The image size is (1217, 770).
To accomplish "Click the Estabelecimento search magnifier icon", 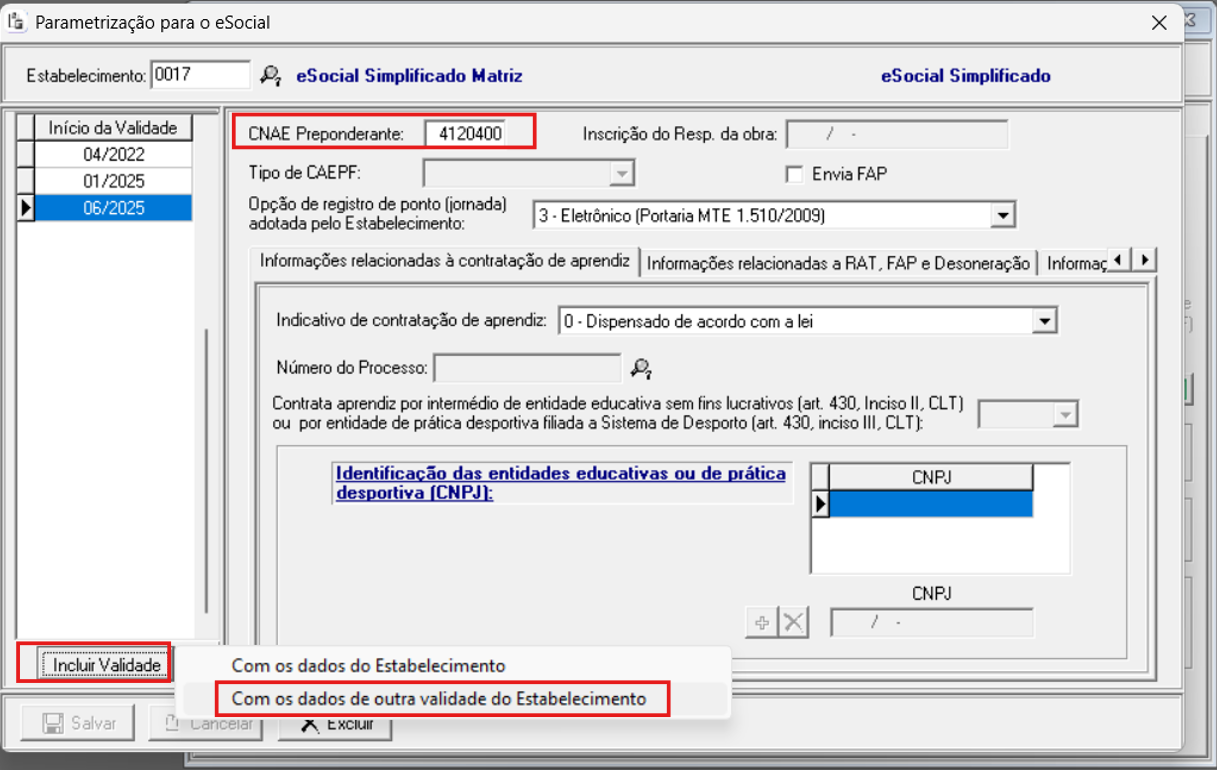I will (271, 76).
